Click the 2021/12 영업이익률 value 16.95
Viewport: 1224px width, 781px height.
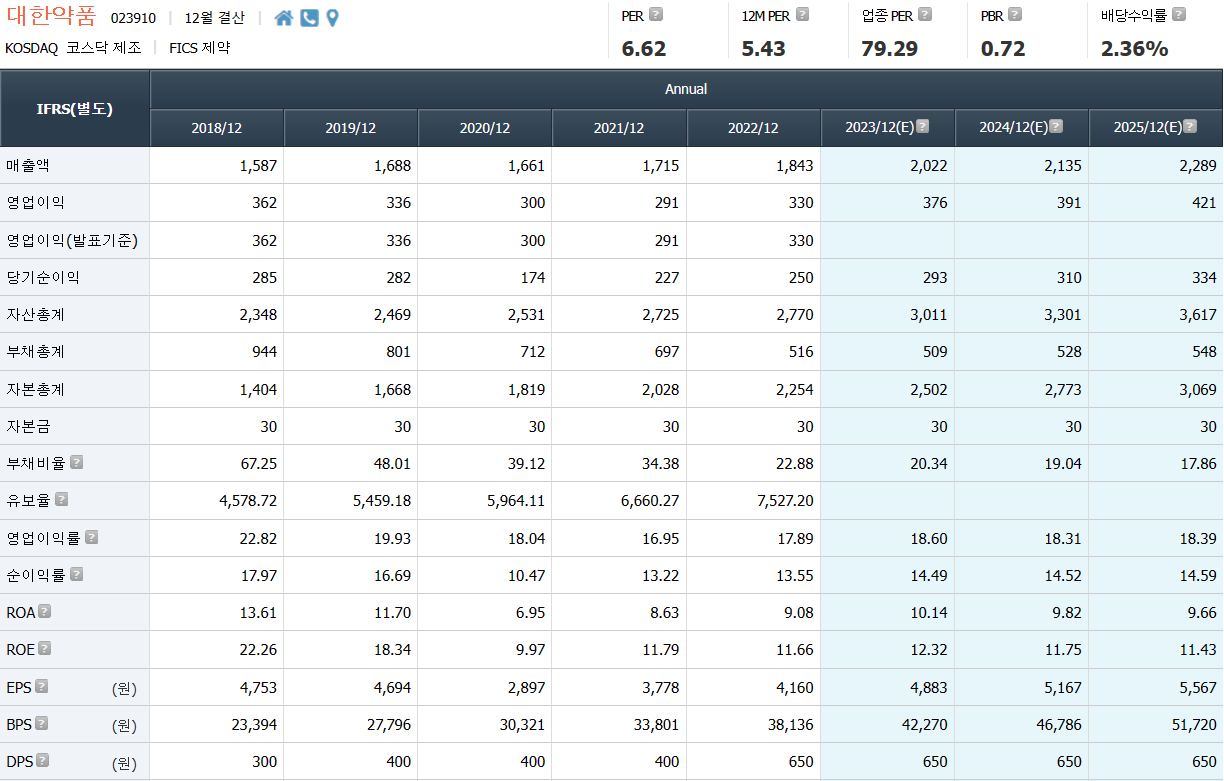pos(661,537)
